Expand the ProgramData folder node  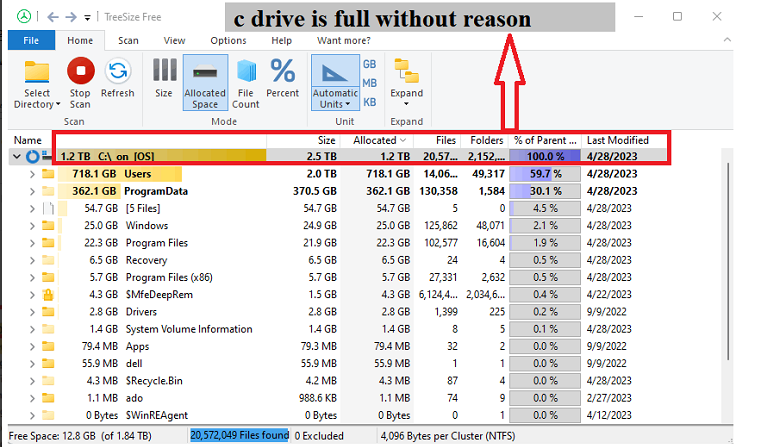point(32,191)
